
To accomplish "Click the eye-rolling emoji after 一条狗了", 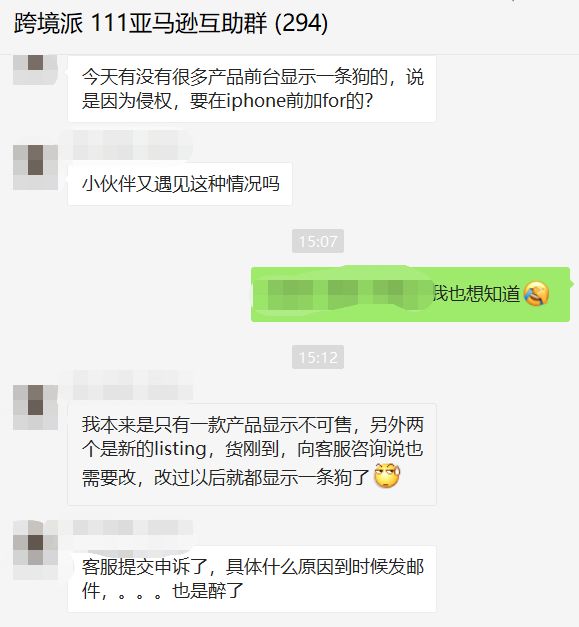I will (x=387, y=475).
